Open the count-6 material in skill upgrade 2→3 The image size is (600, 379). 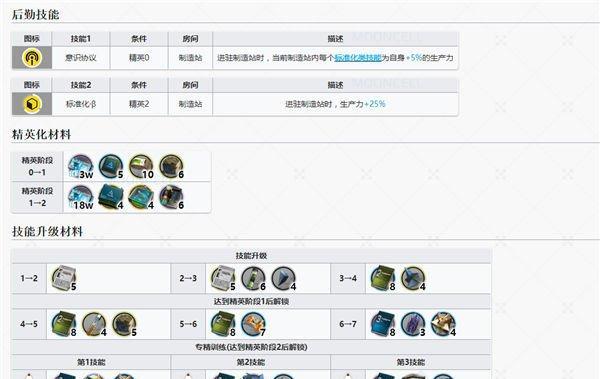253,278
